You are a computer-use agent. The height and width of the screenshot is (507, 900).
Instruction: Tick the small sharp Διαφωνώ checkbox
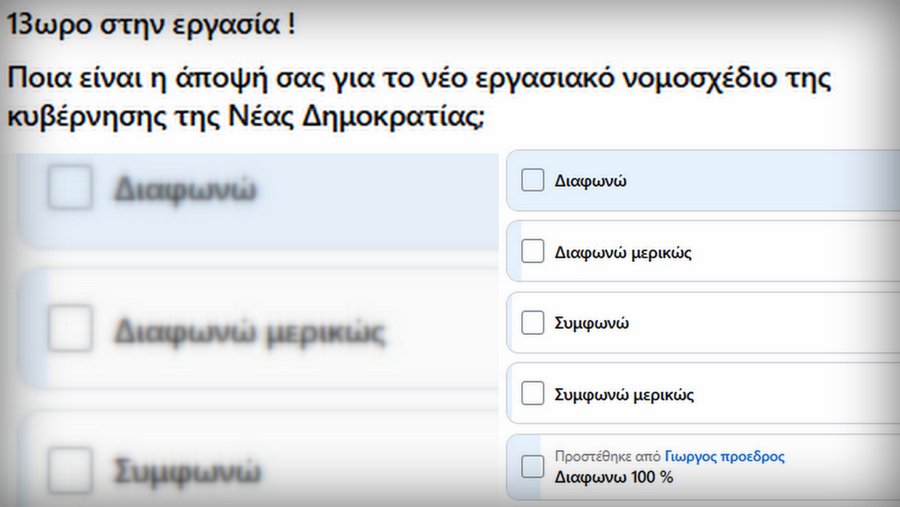[x=532, y=180]
